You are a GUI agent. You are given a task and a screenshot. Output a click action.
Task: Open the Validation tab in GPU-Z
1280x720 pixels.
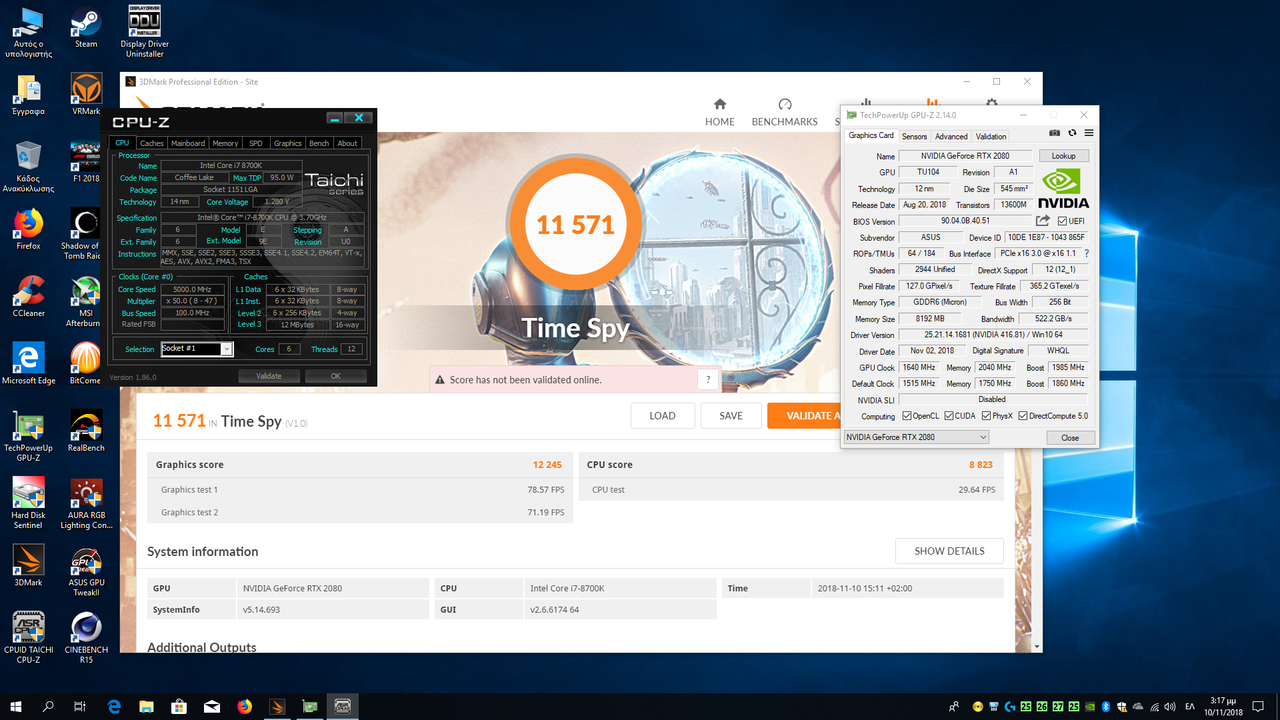(991, 136)
